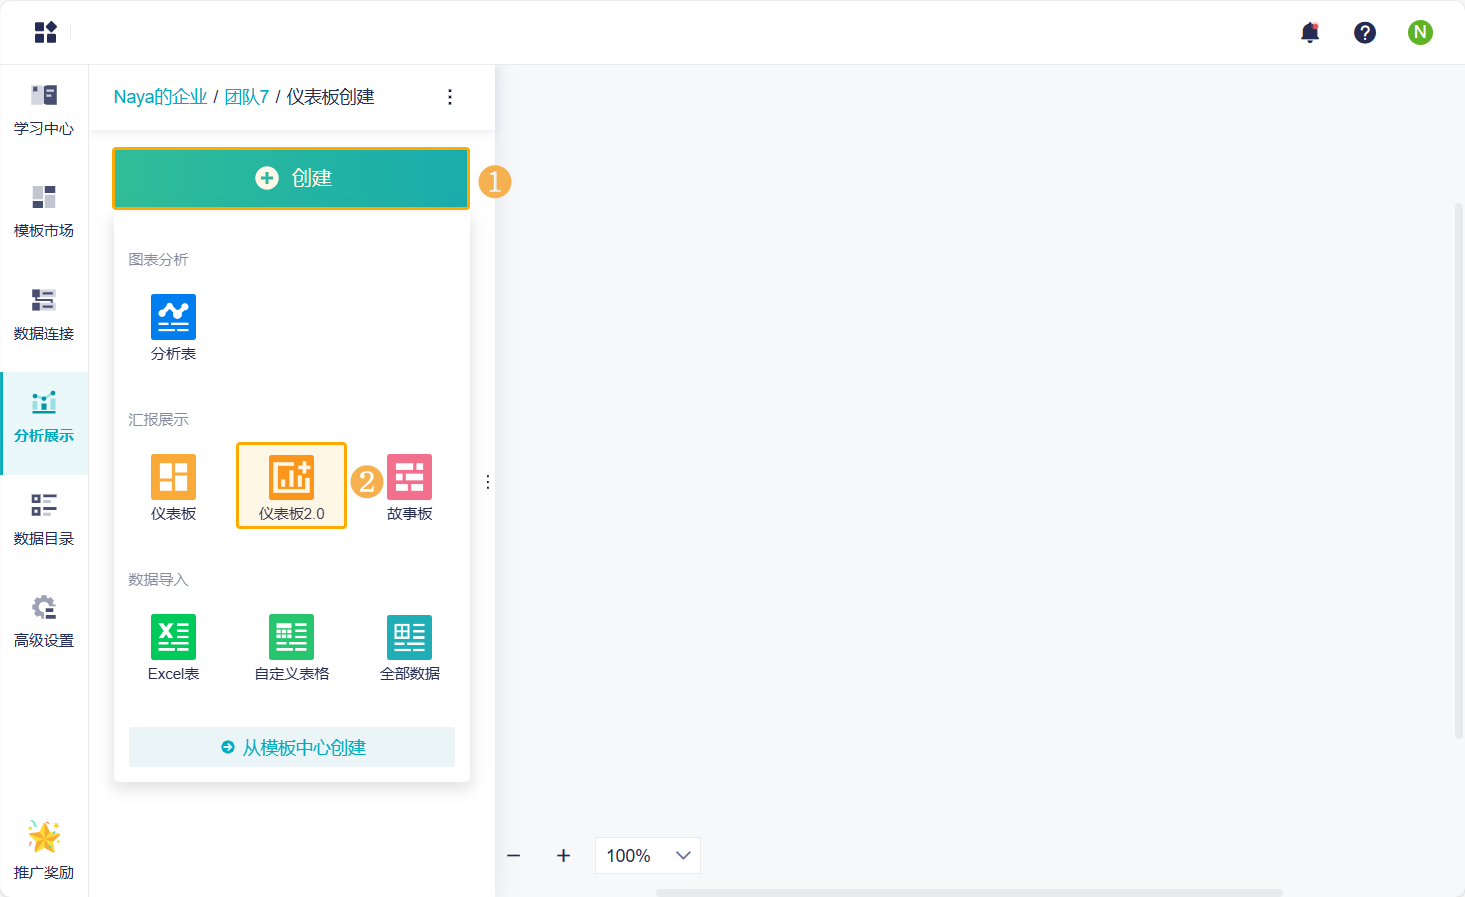Go to 高级设置 in sidebar
This screenshot has height=897, width=1465.
(x=44, y=622)
